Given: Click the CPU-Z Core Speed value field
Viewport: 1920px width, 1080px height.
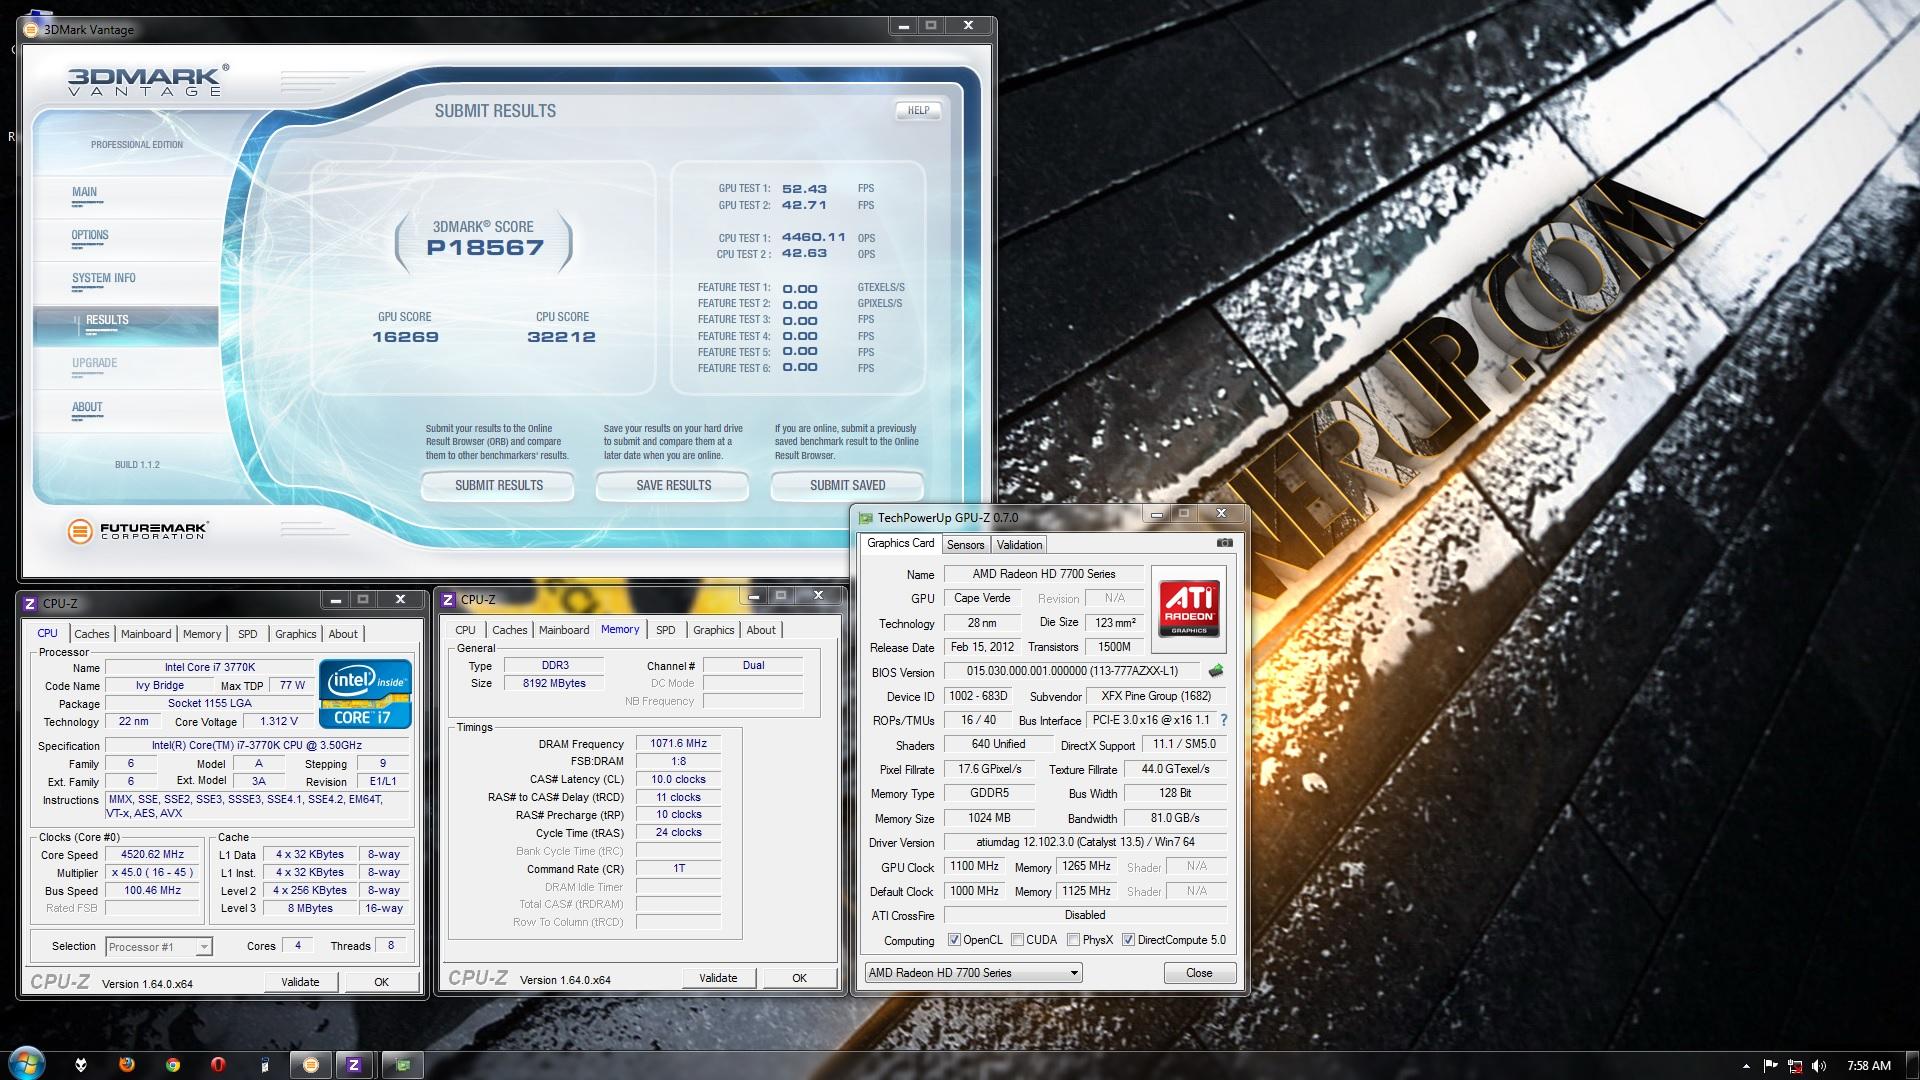Looking at the screenshot, I should tap(153, 855).
